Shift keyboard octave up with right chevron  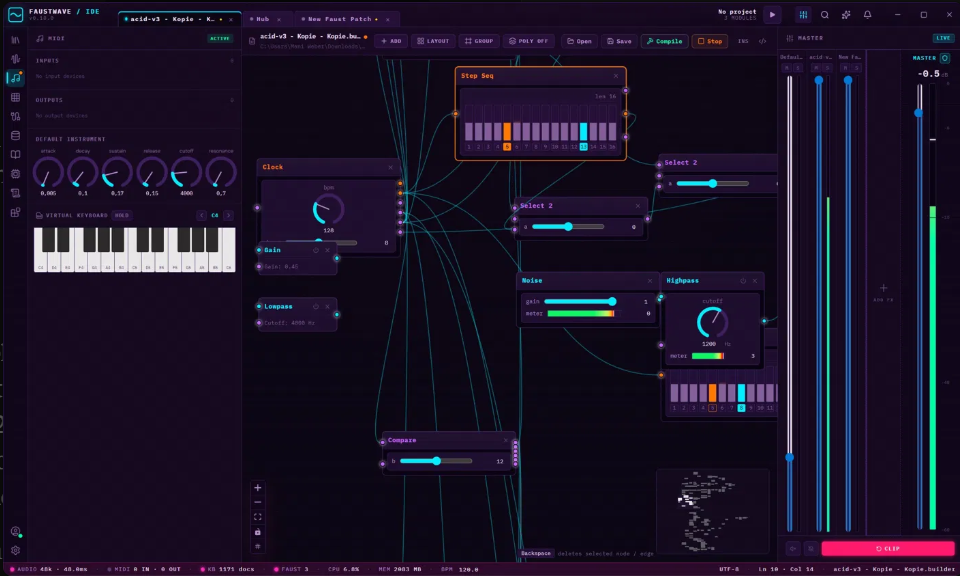click(228, 215)
